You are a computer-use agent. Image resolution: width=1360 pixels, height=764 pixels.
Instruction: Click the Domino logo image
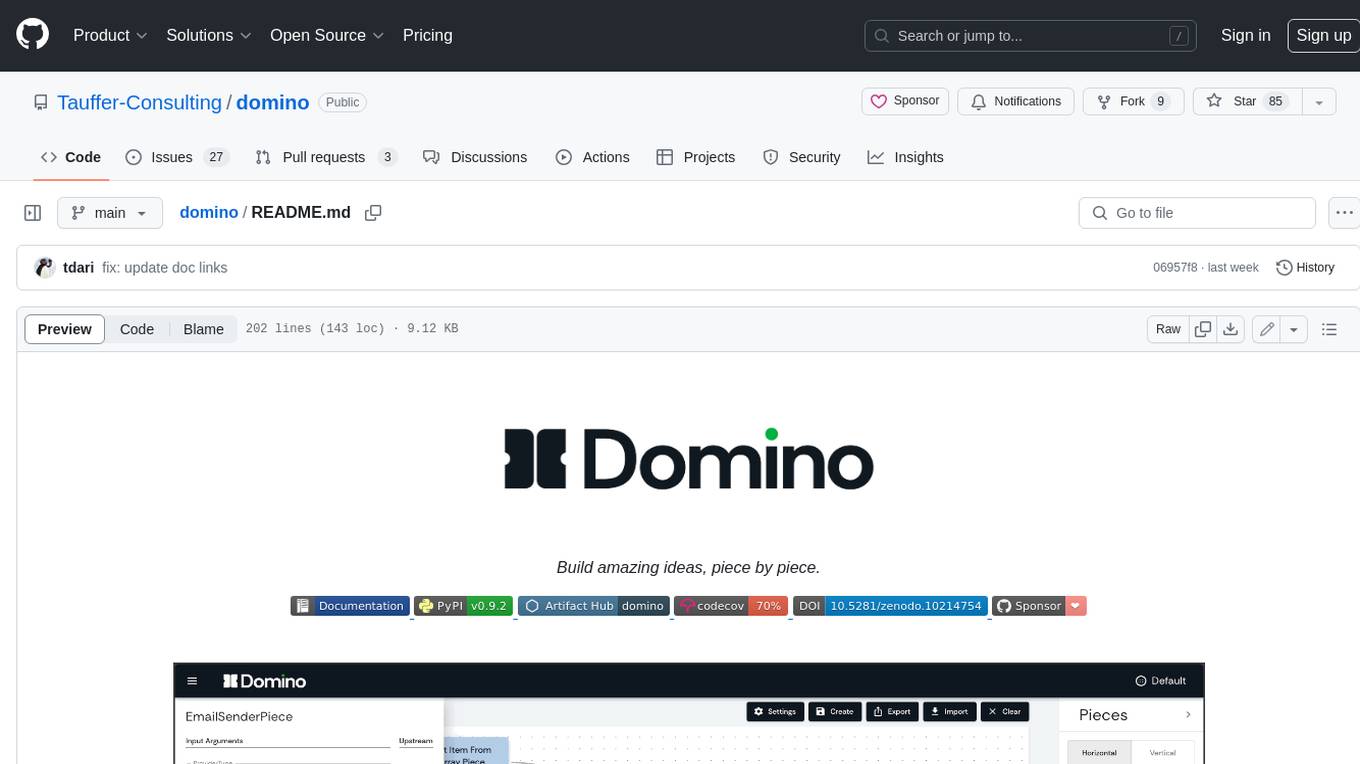[689, 459]
